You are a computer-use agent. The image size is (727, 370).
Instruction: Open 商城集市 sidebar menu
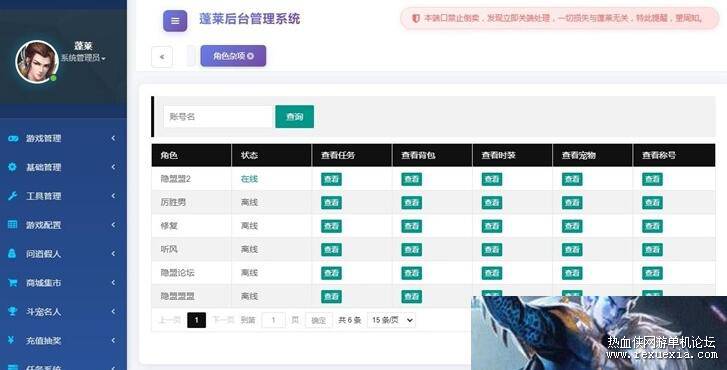click(x=63, y=282)
